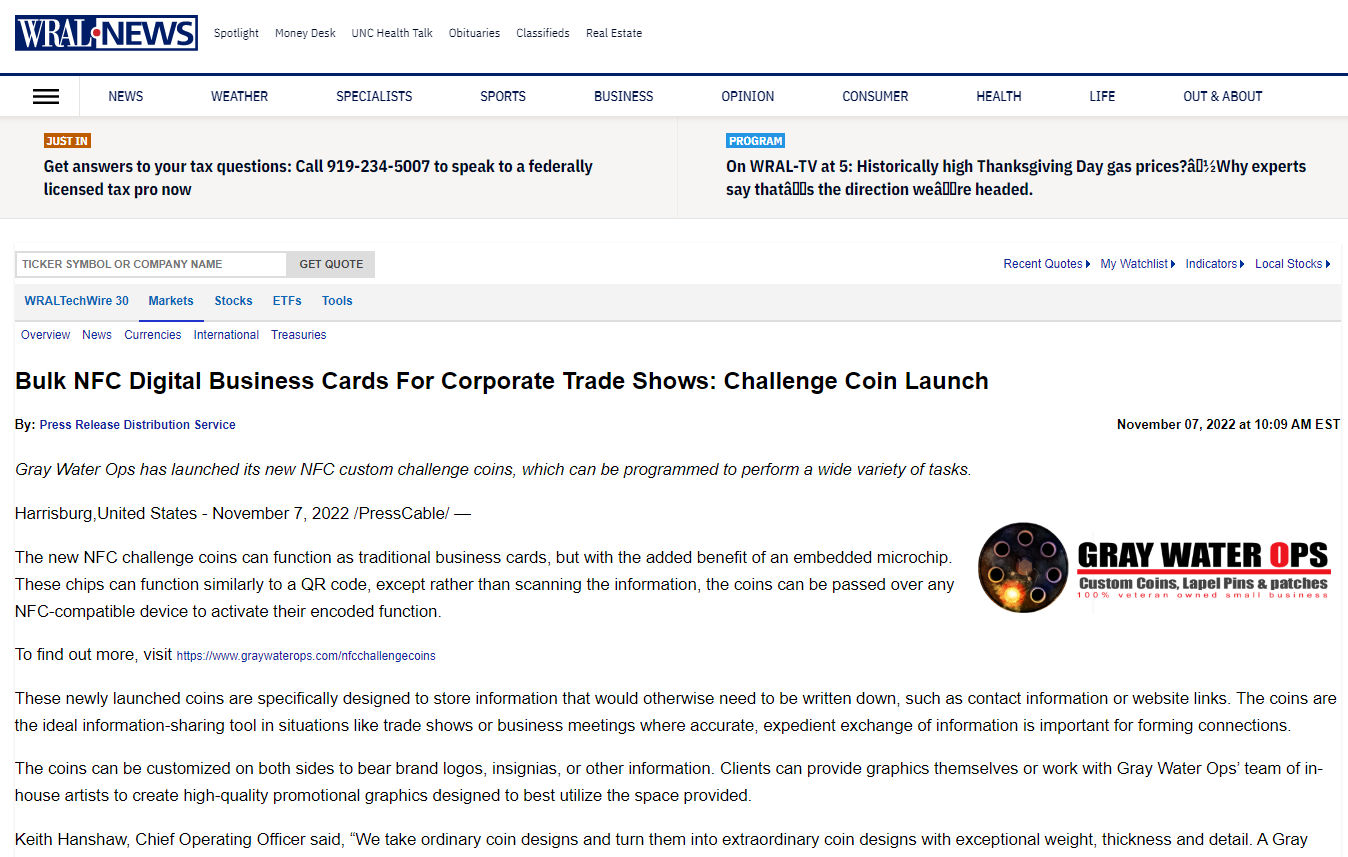Image resolution: width=1348 pixels, height=857 pixels.
Task: Open the WRAL-TV at 5 program headline
Action: (1016, 178)
